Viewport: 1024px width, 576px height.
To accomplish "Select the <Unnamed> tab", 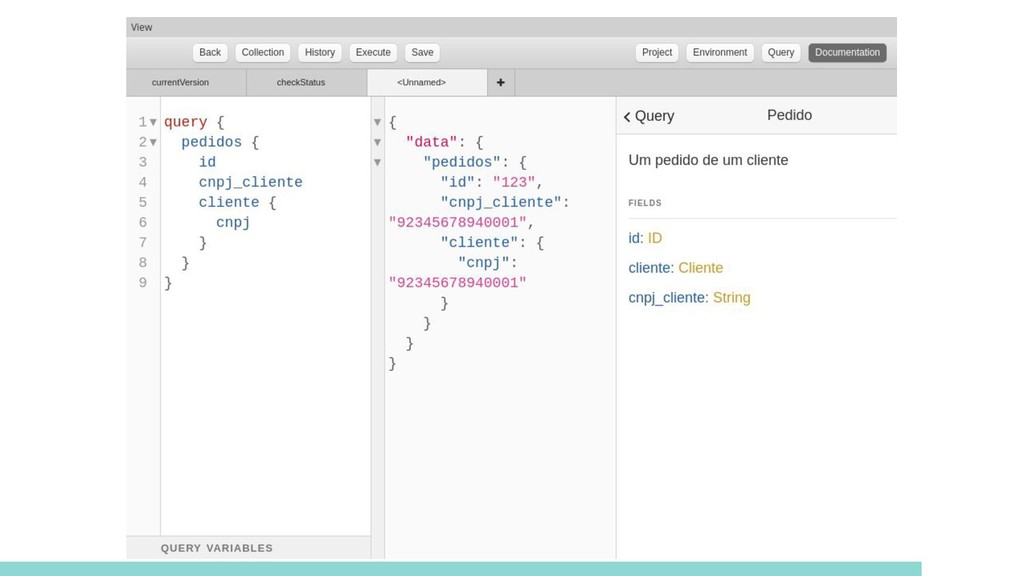I will 421,83.
